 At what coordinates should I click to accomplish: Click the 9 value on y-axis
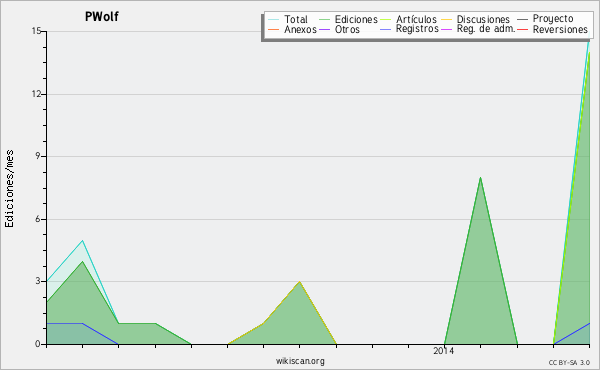pyautogui.click(x=38, y=156)
